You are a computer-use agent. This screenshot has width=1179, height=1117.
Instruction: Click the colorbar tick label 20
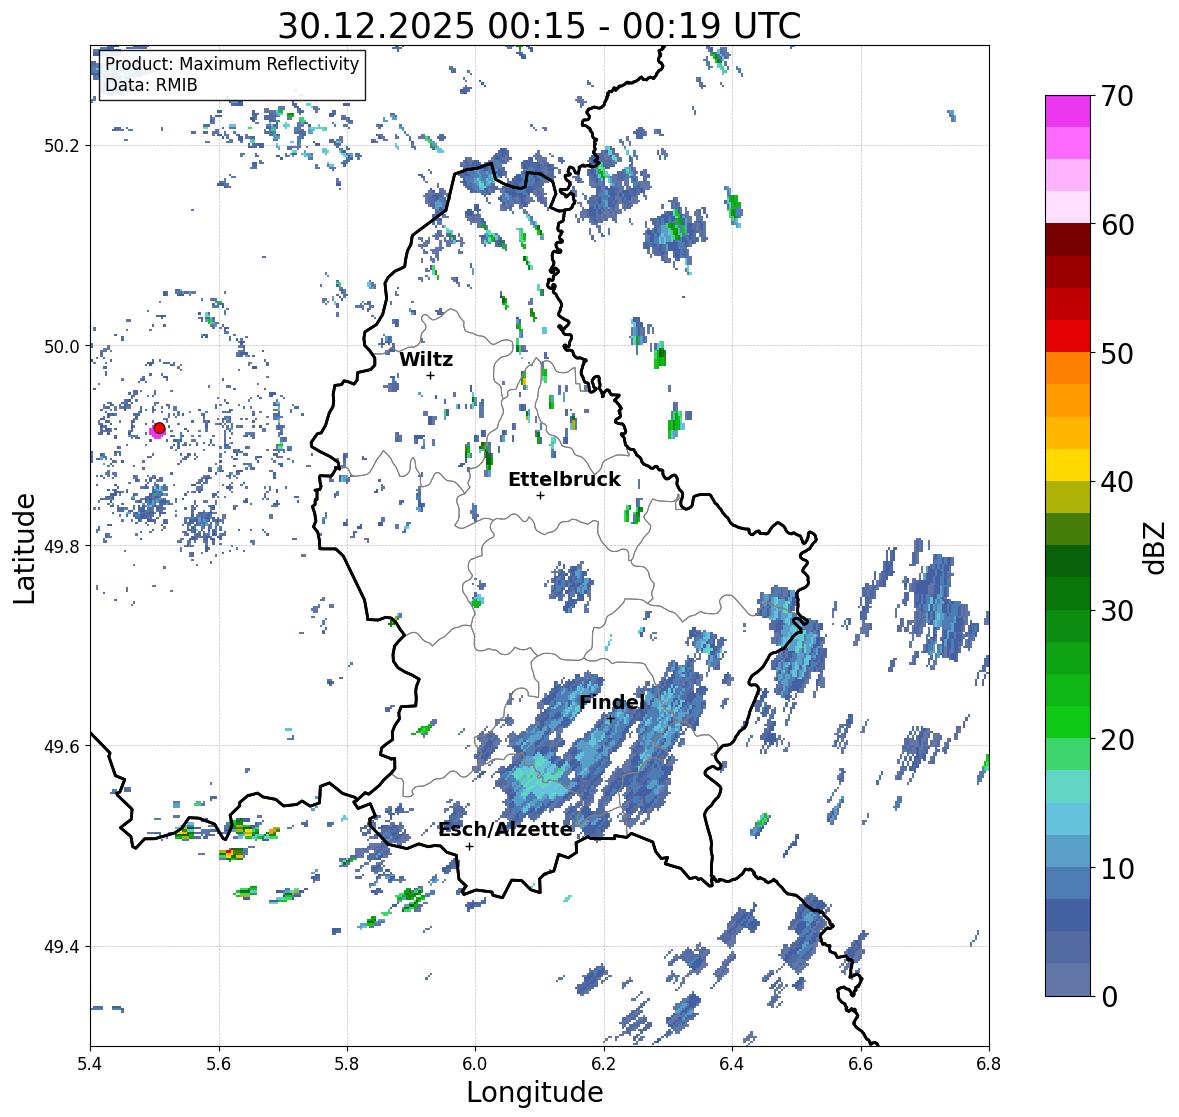tap(1117, 740)
